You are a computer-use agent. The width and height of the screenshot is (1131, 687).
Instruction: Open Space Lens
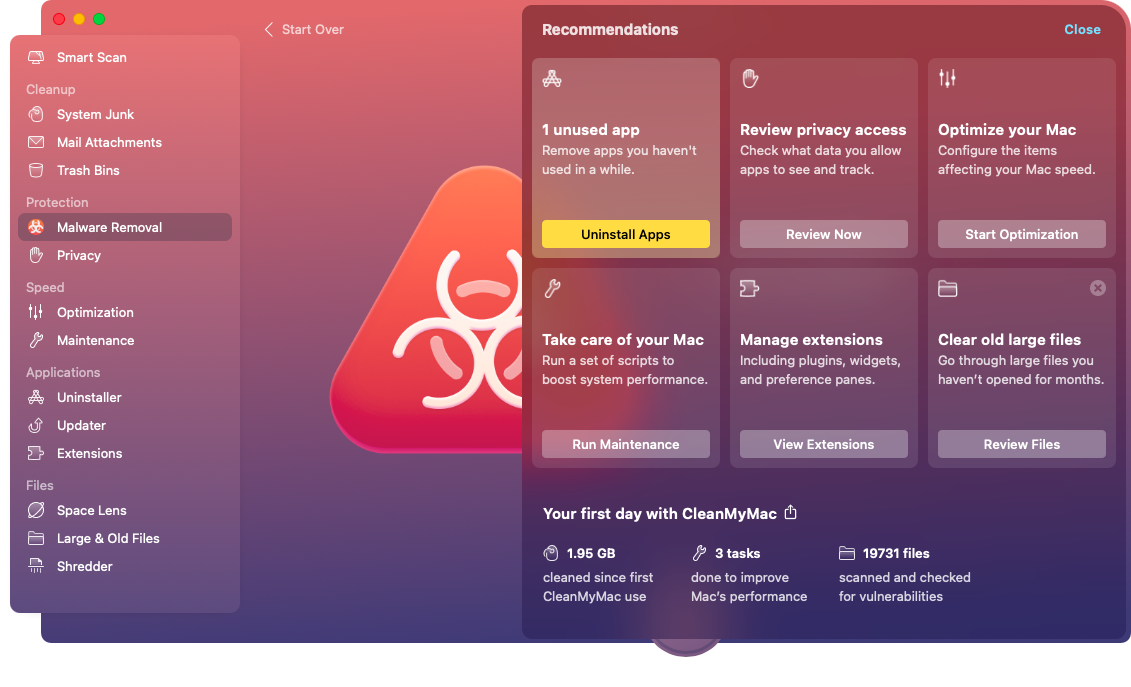pyautogui.click(x=125, y=511)
